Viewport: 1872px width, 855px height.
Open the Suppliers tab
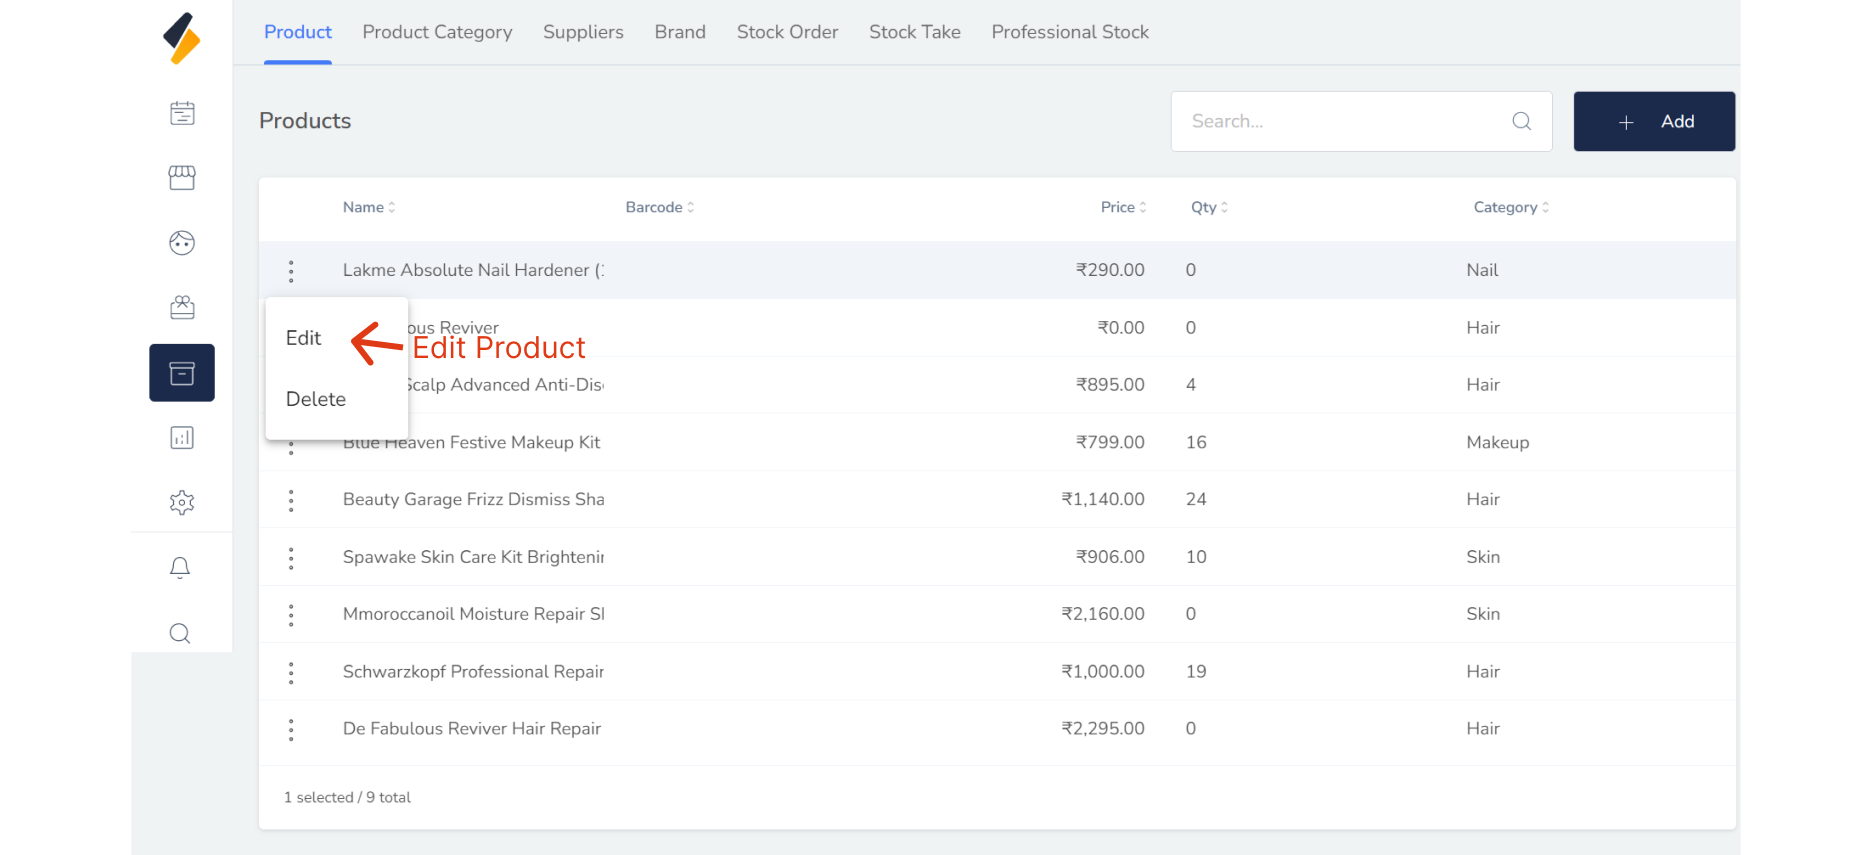pyautogui.click(x=583, y=32)
